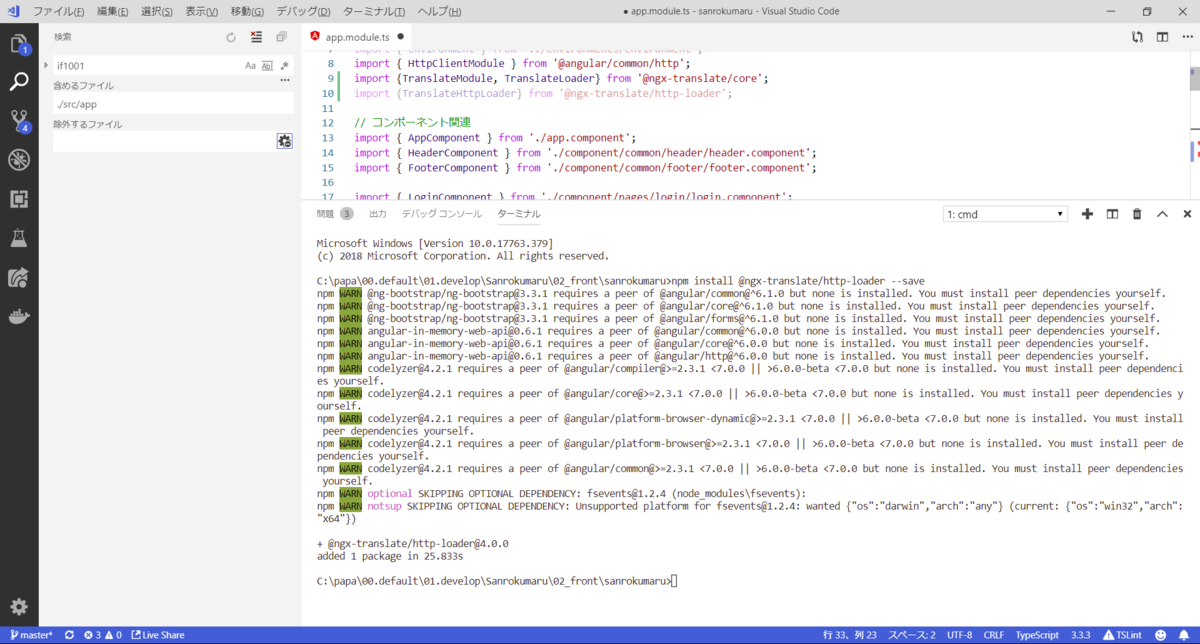Open editor More Actions ellipsis

click(1187, 37)
